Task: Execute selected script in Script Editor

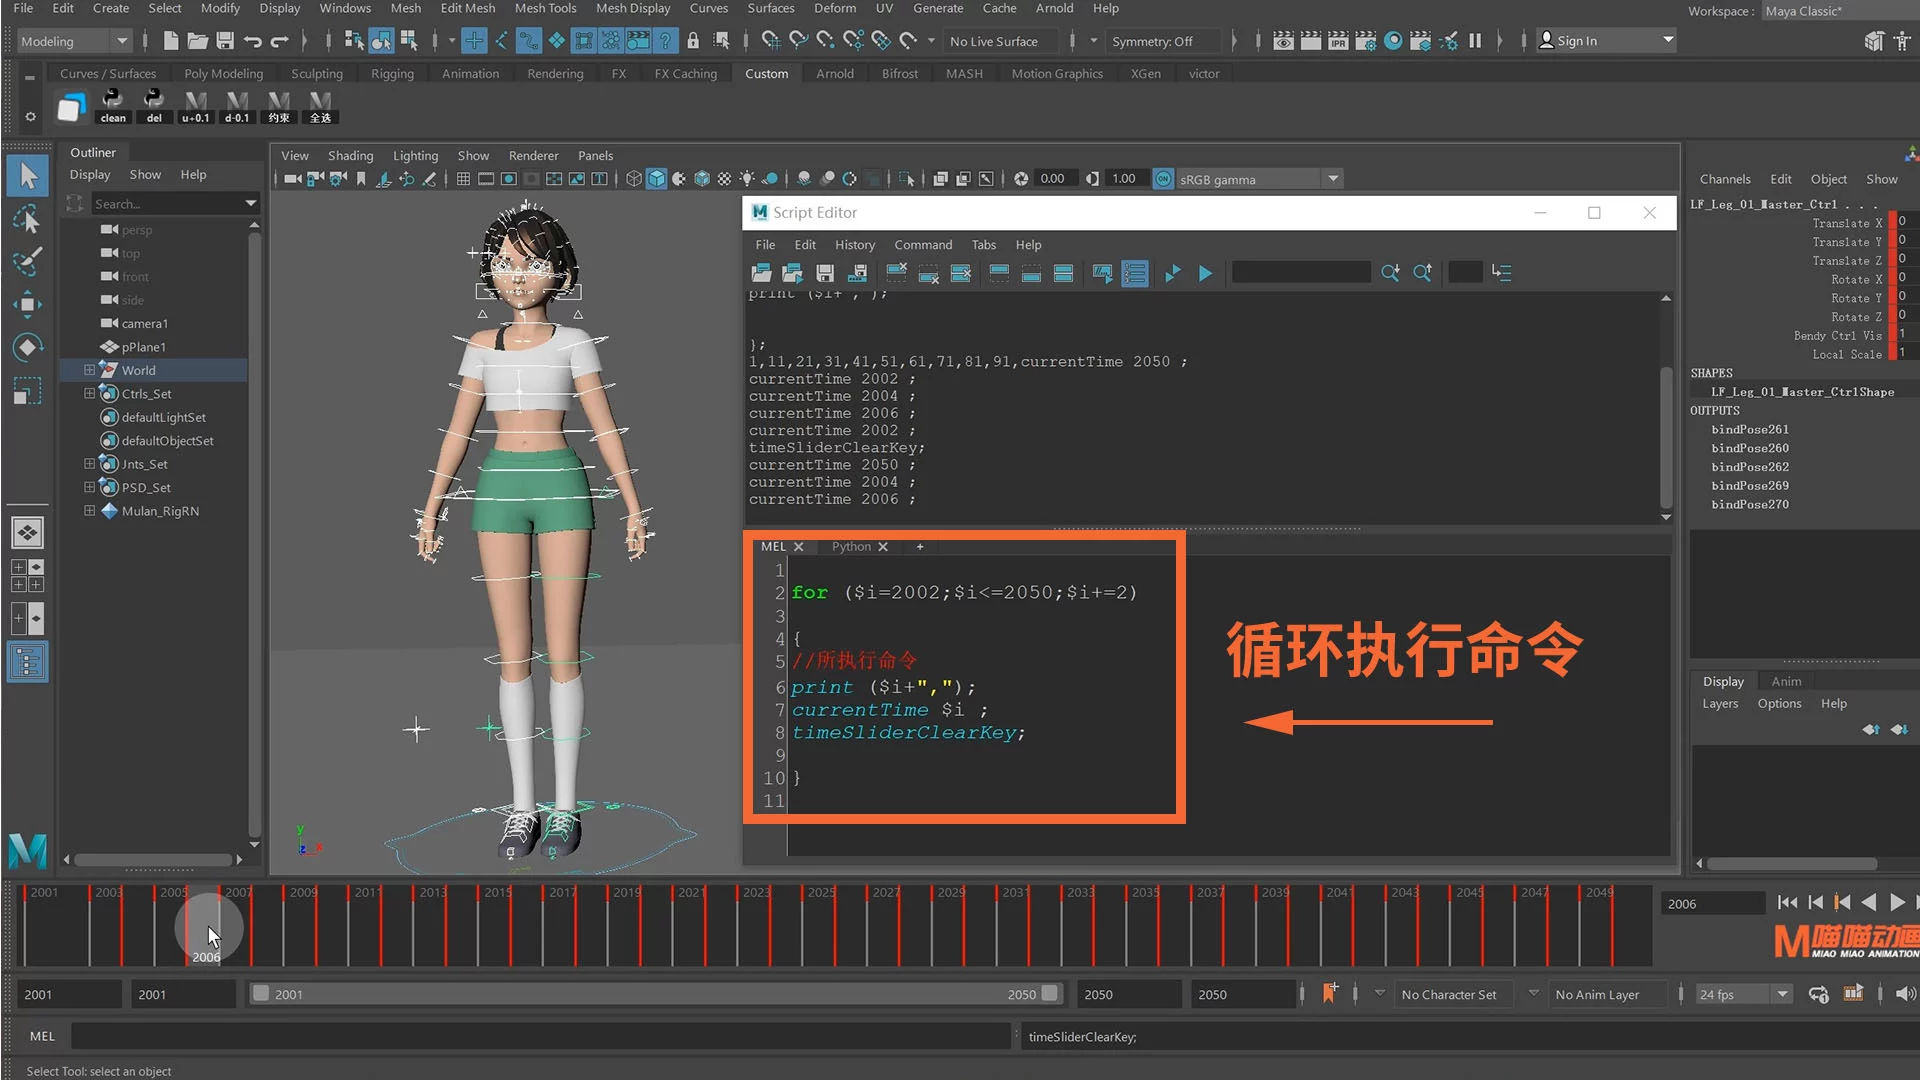Action: point(1205,273)
